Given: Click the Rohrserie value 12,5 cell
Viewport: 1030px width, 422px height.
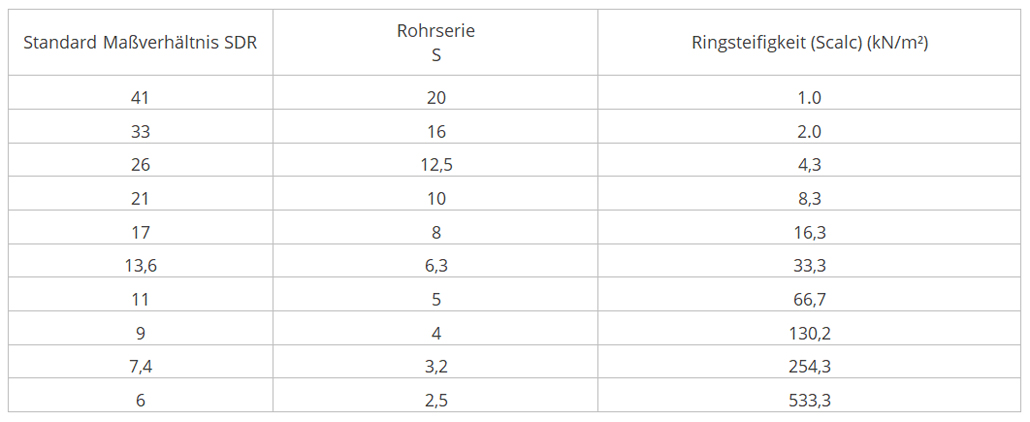Looking at the screenshot, I should (x=436, y=165).
